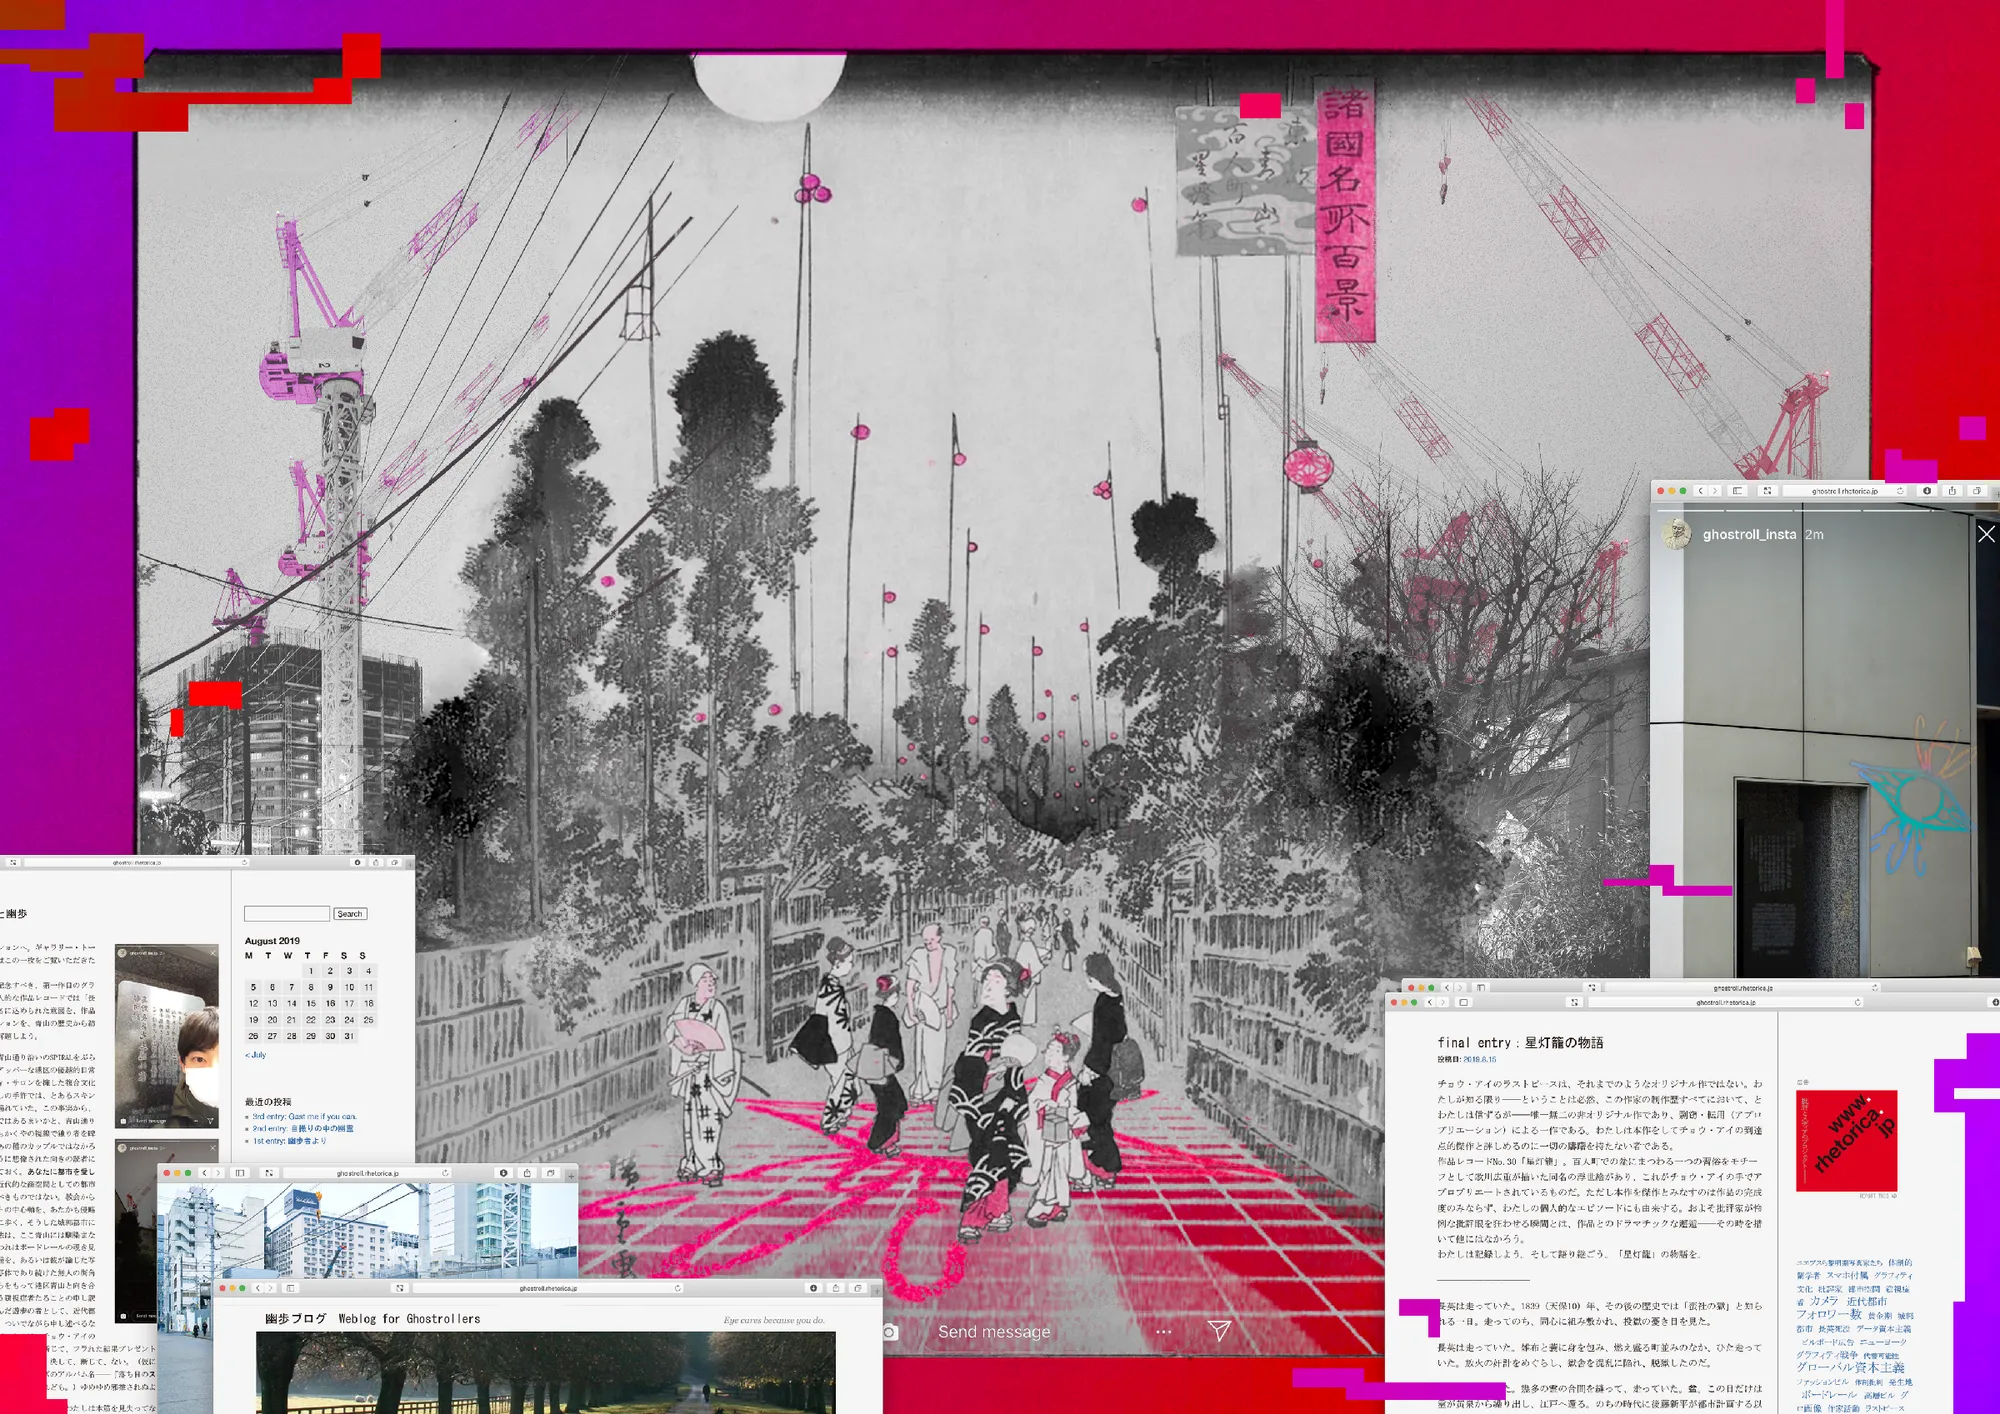Toggle the sidebar button in the story browser window

pyautogui.click(x=1738, y=491)
